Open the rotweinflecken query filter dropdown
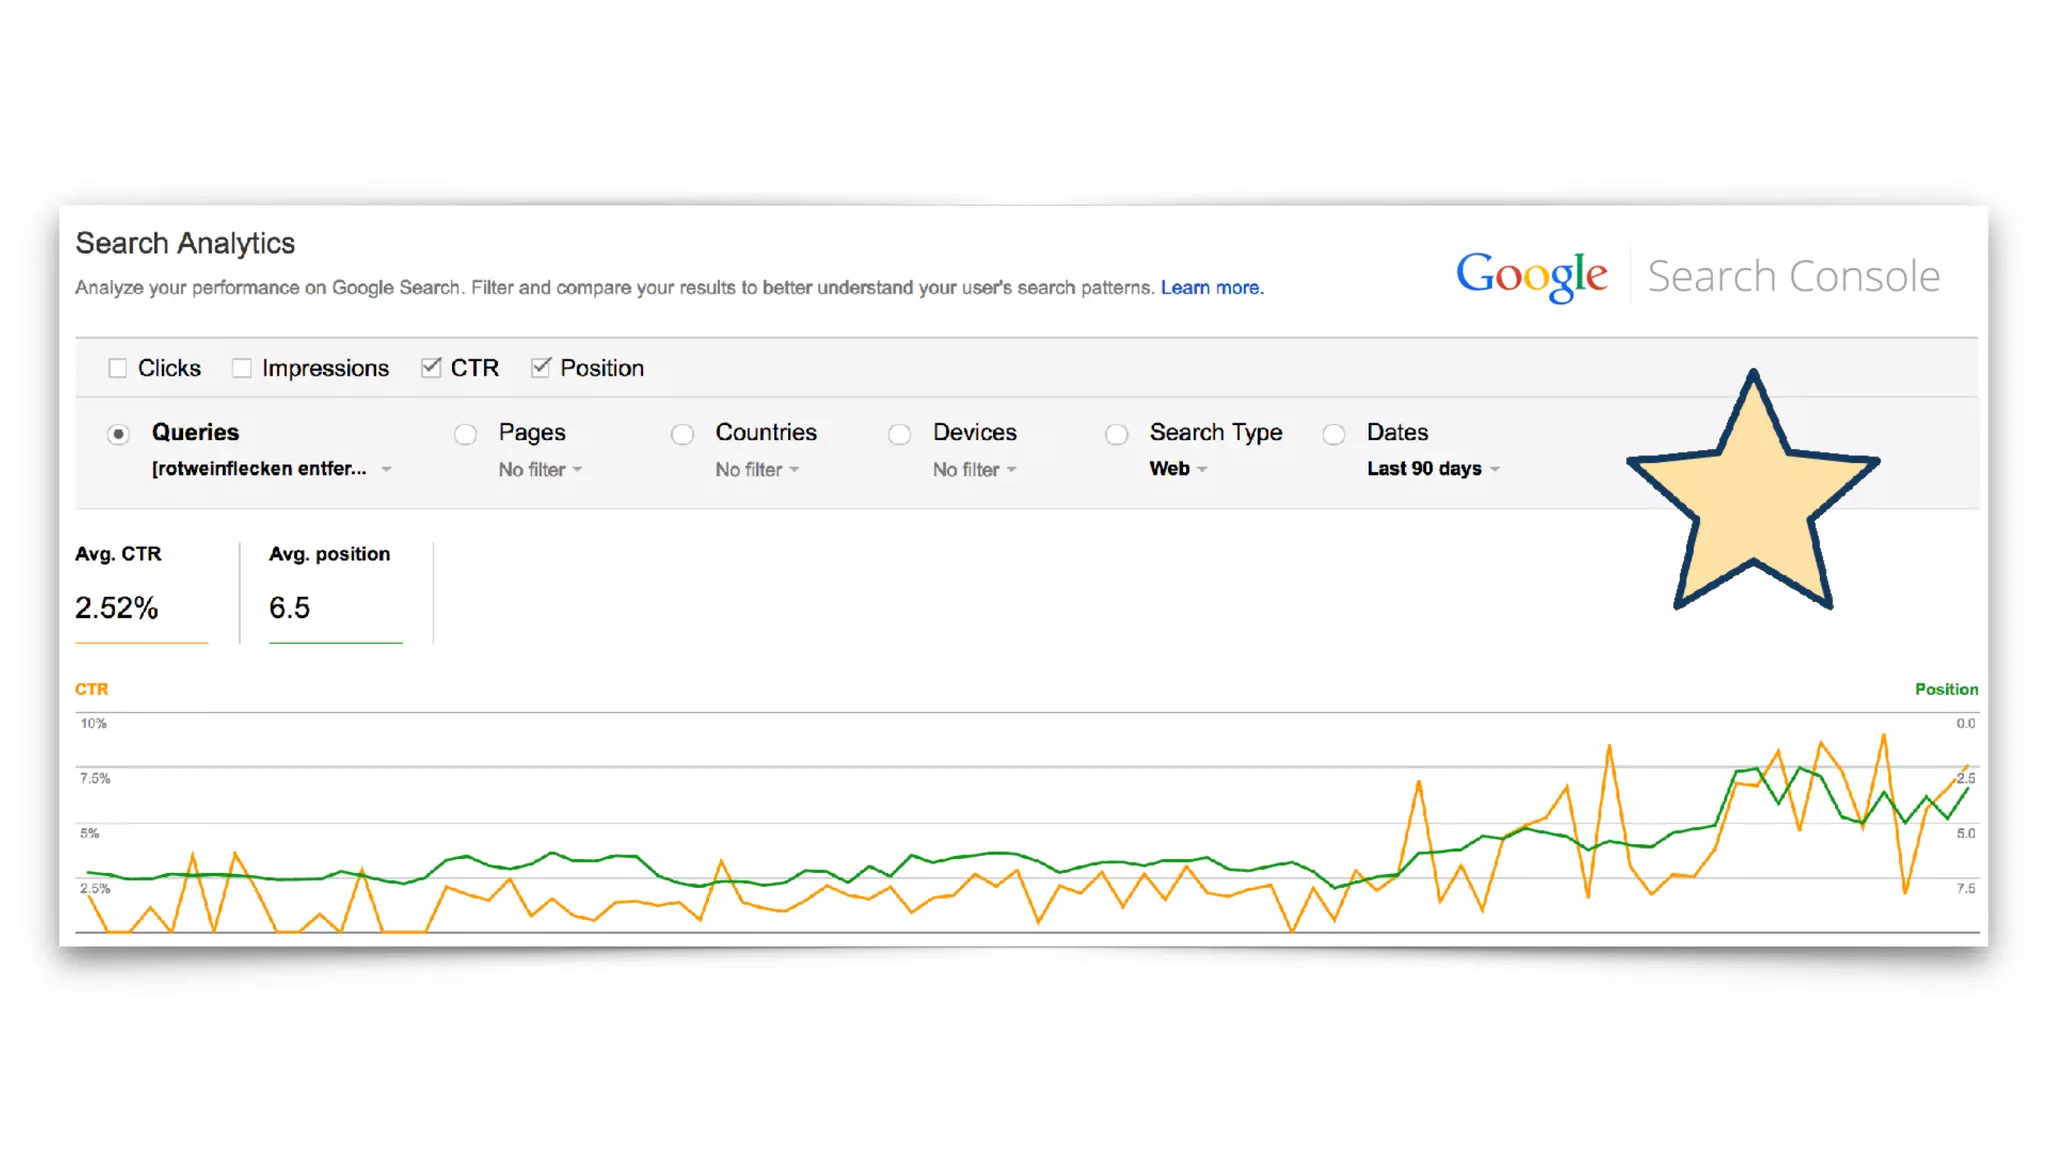This screenshot has width=2048, height=1152. click(x=272, y=469)
